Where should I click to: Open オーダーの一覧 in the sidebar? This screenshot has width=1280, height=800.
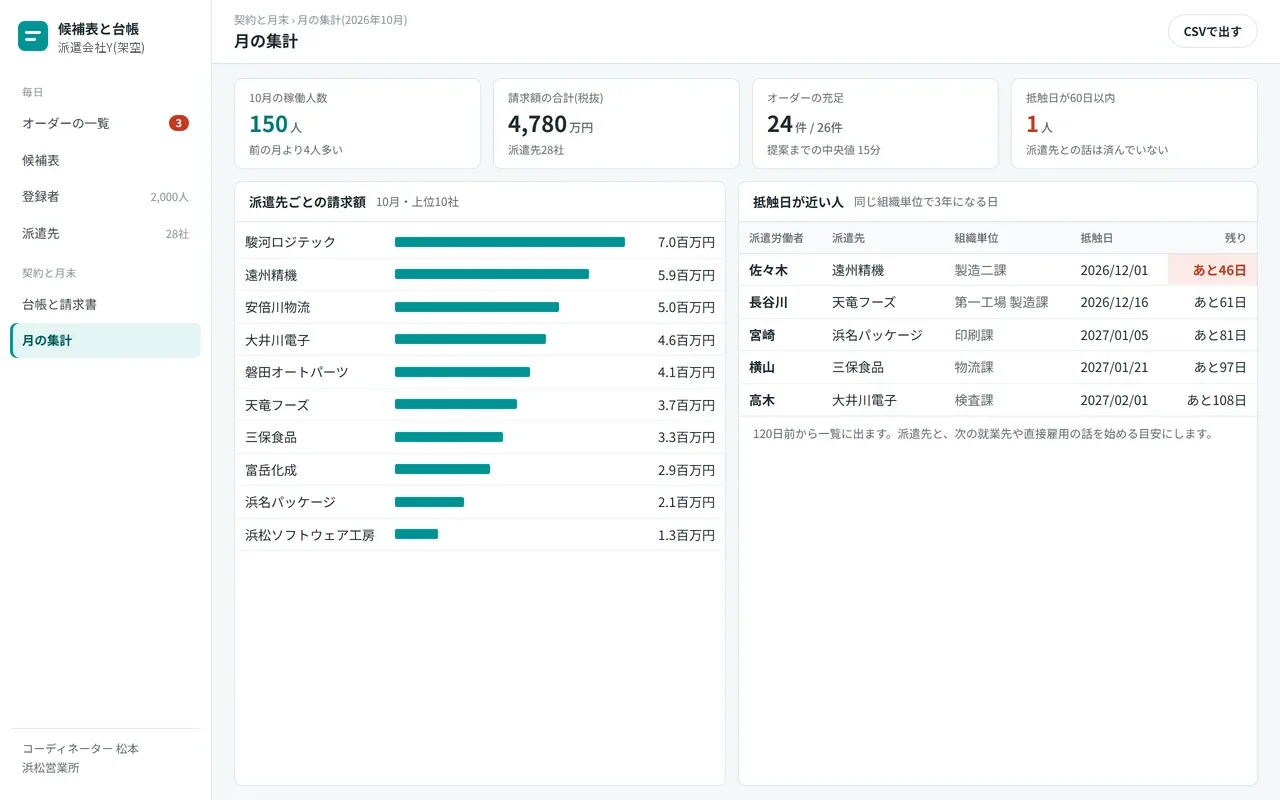pos(105,123)
